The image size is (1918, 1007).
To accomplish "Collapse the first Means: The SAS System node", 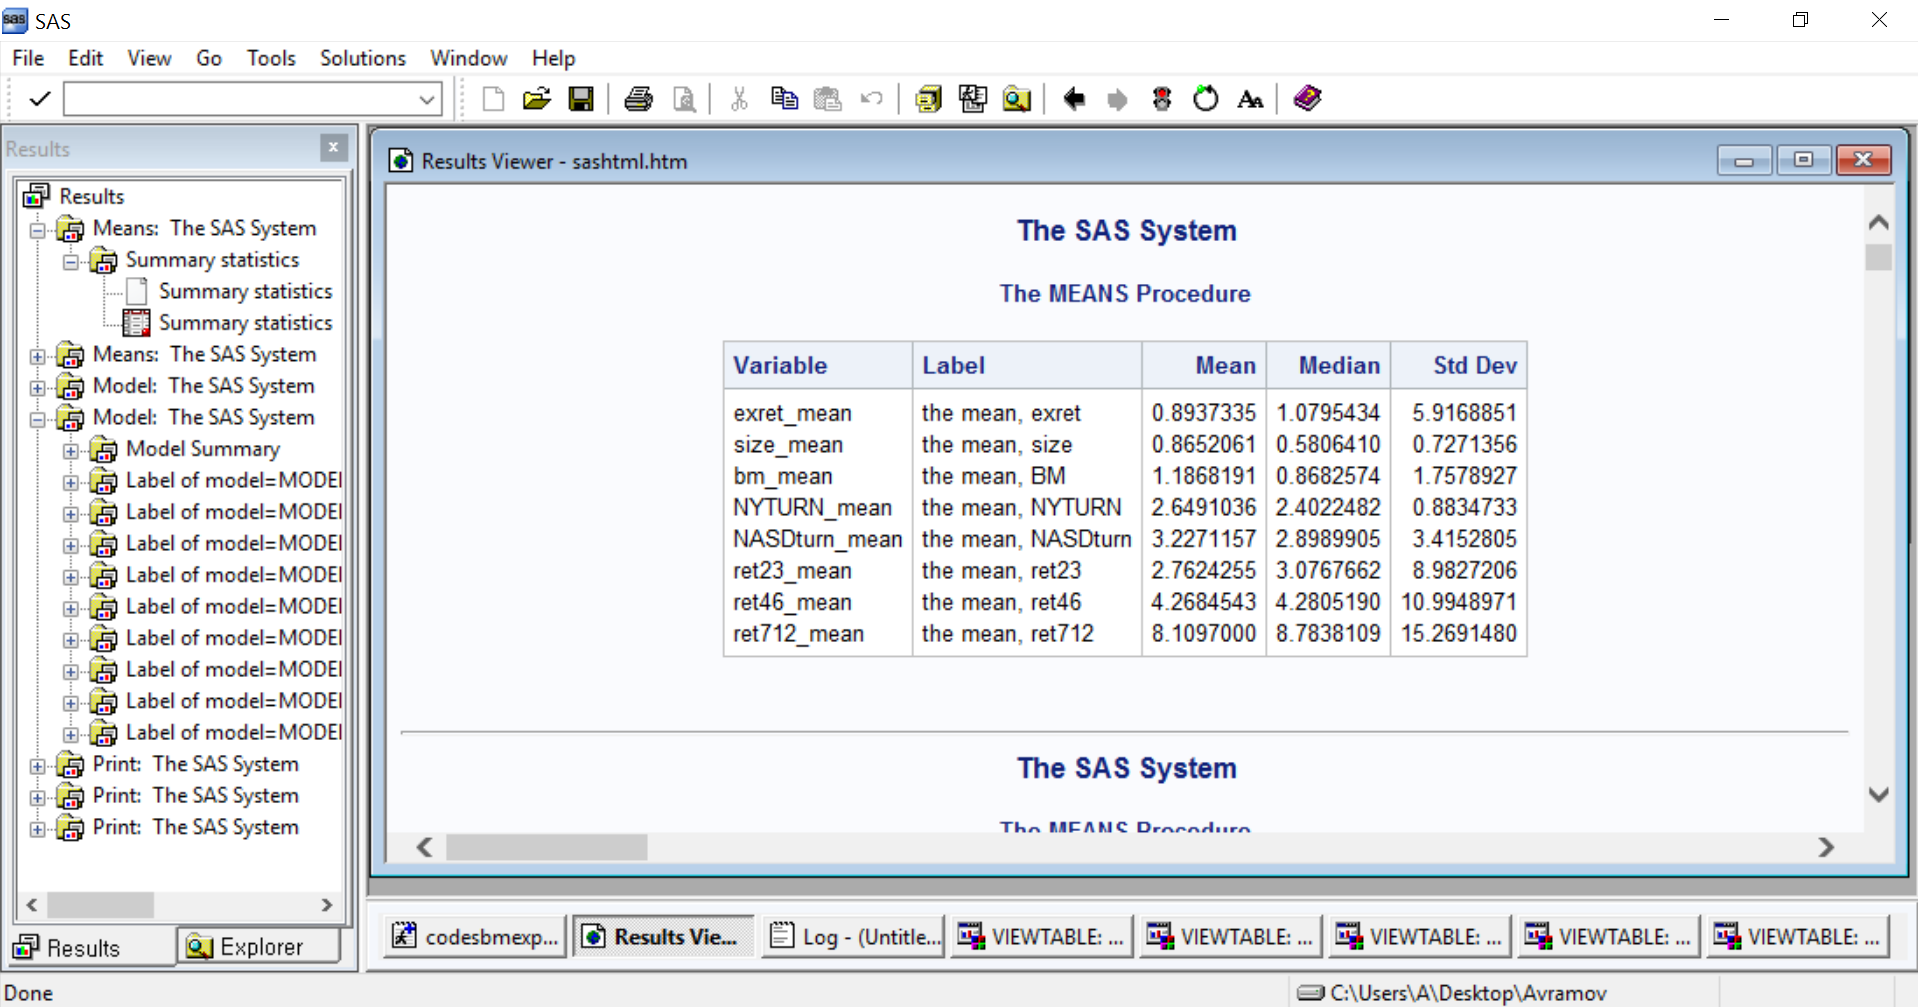I will 38,230.
